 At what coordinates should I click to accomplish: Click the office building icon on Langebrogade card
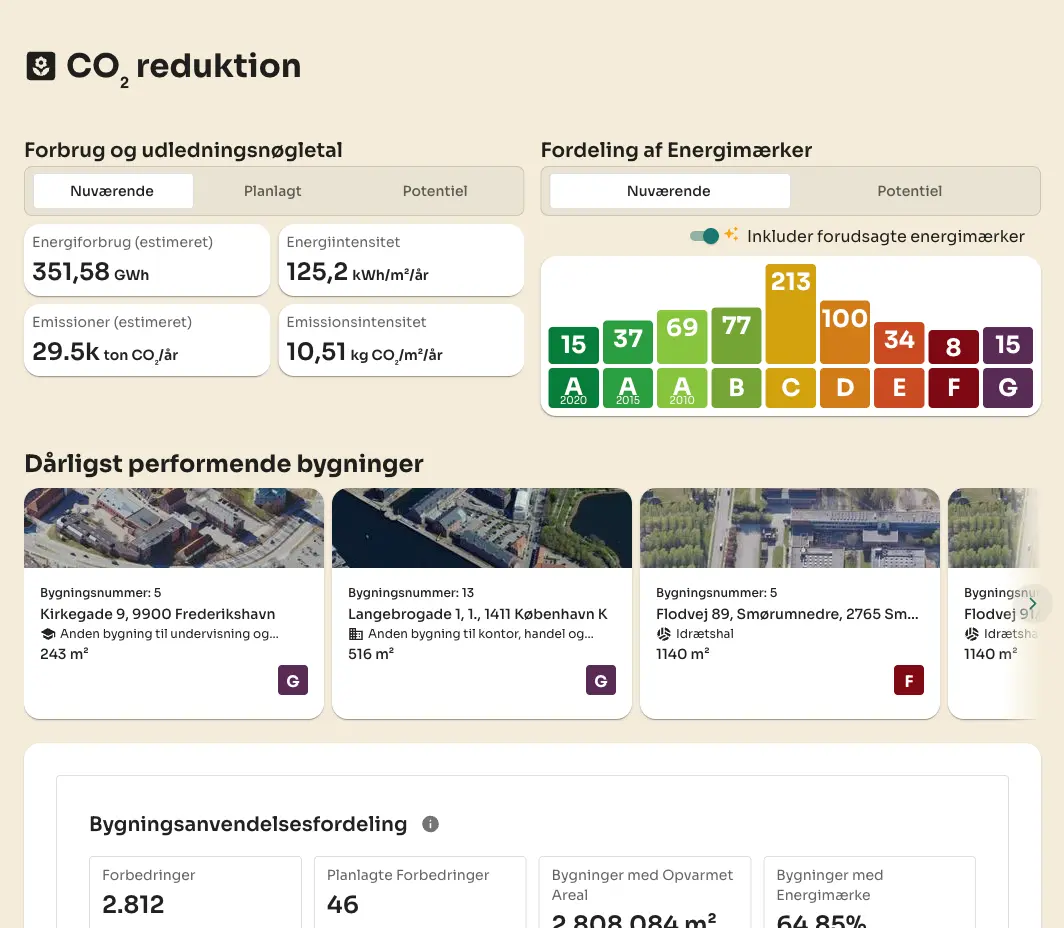356,634
